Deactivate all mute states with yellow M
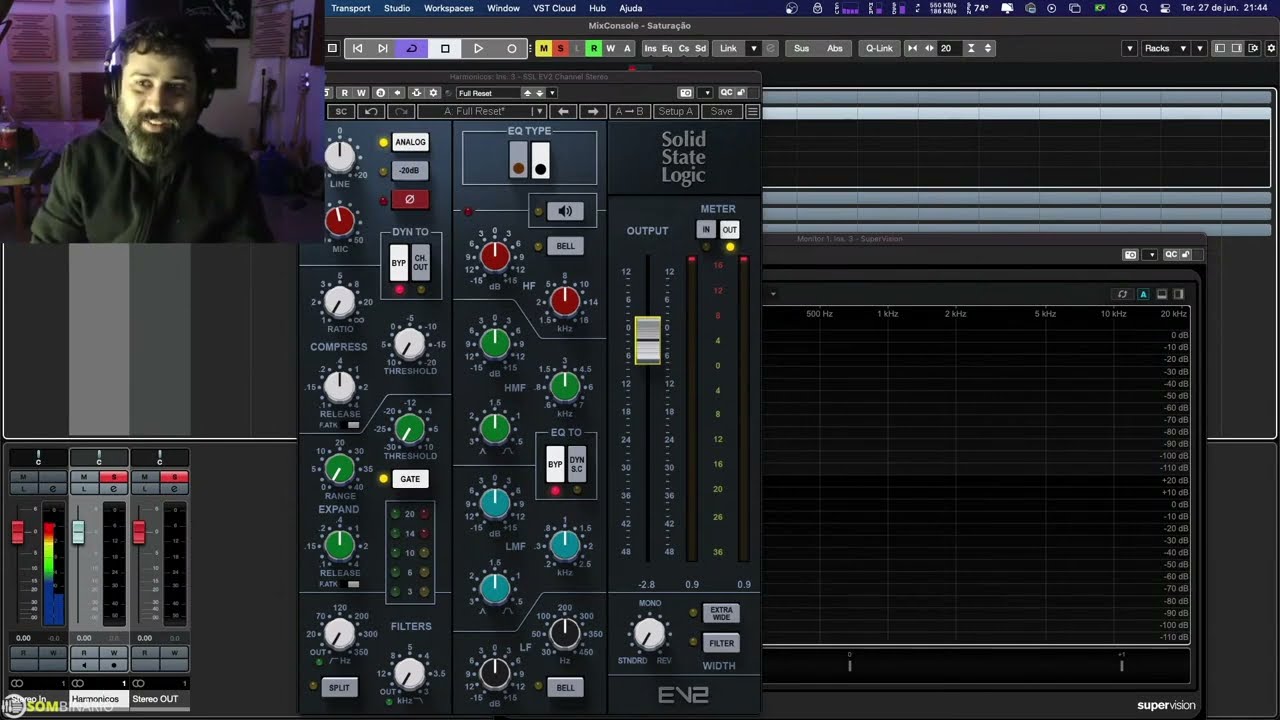1280x720 pixels. (x=543, y=48)
